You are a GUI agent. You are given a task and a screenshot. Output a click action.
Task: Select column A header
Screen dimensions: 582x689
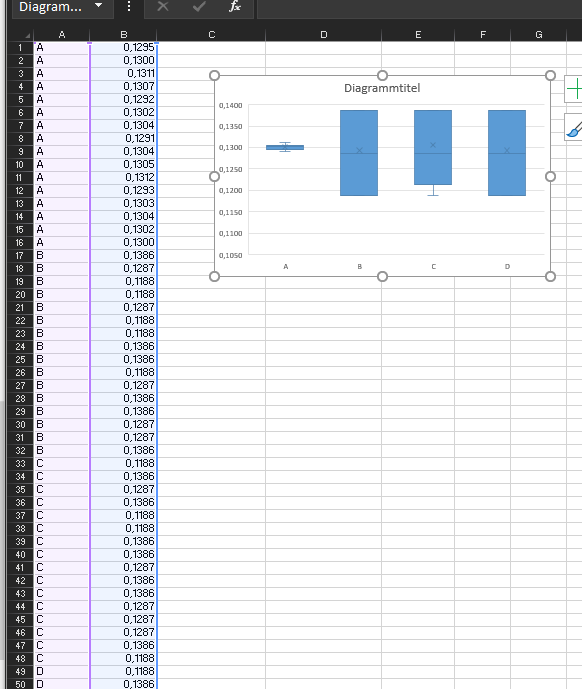coord(62,35)
